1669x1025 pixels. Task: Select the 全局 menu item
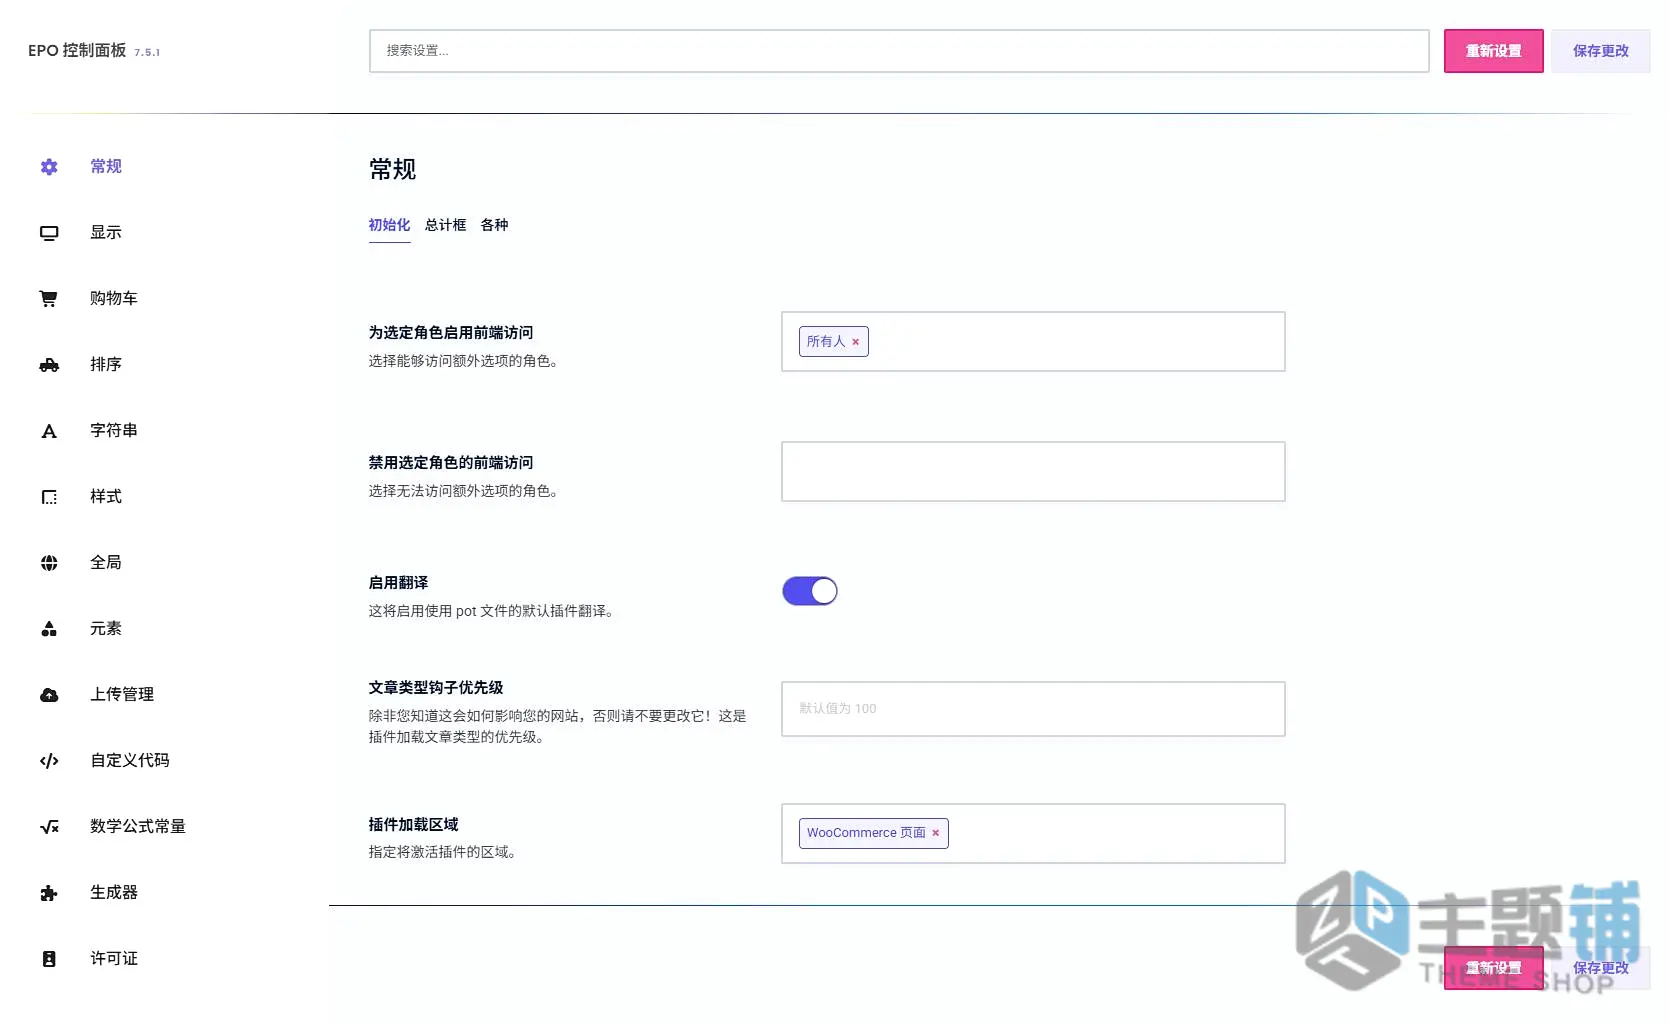[106, 563]
